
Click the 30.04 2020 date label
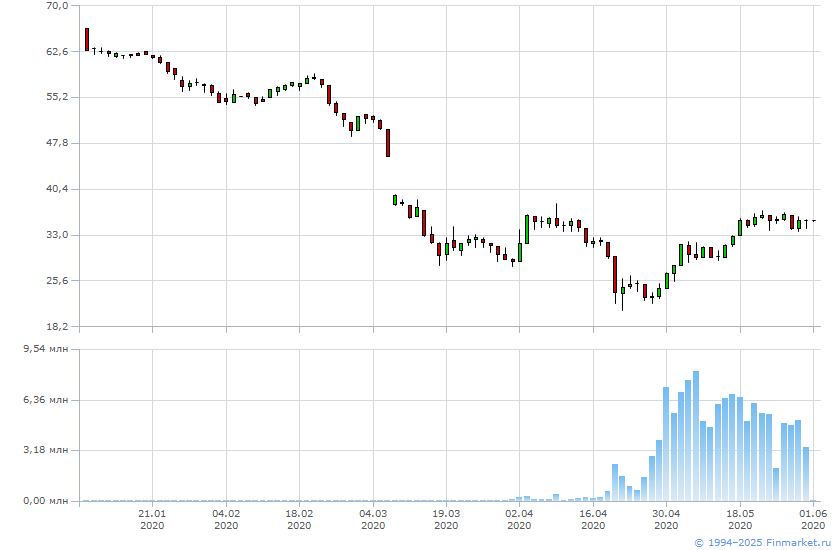point(666,519)
